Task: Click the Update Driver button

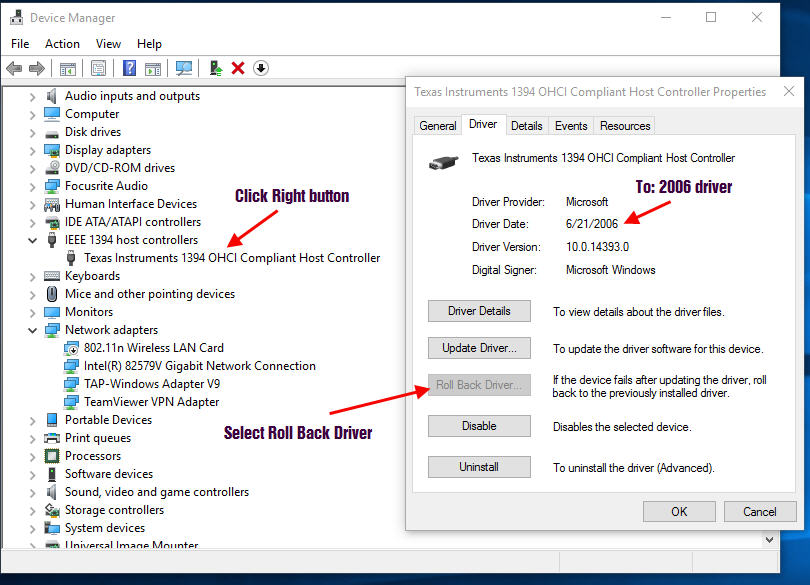Action: pos(479,348)
